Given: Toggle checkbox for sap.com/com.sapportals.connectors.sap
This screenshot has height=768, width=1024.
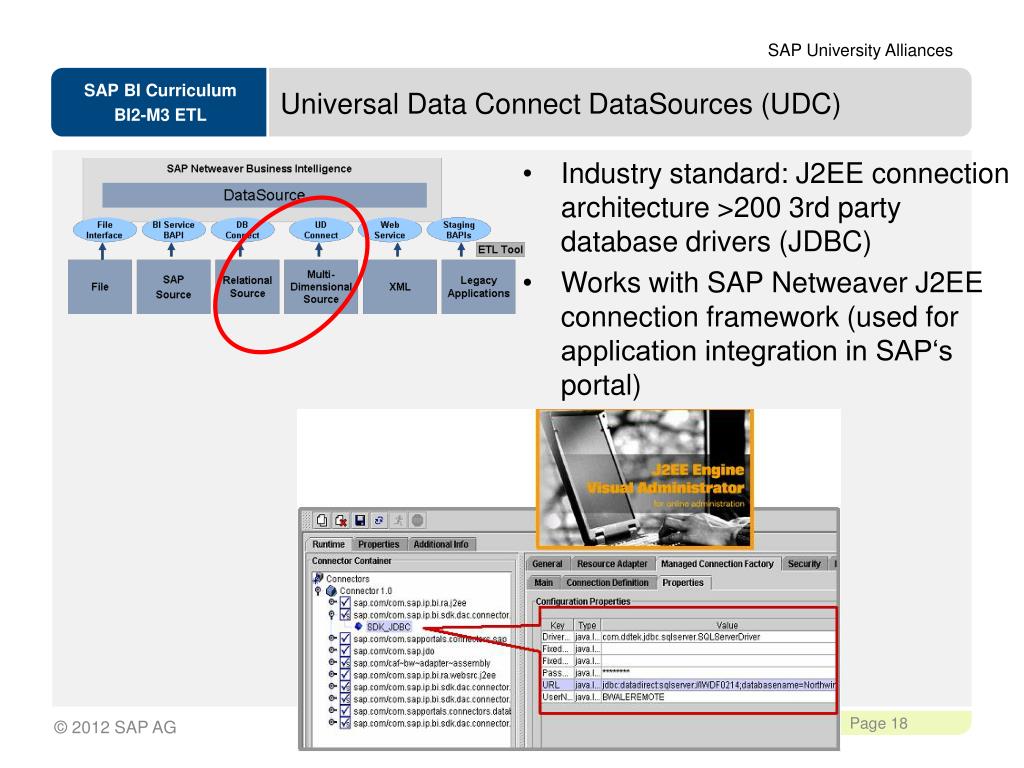Looking at the screenshot, I should [345, 639].
